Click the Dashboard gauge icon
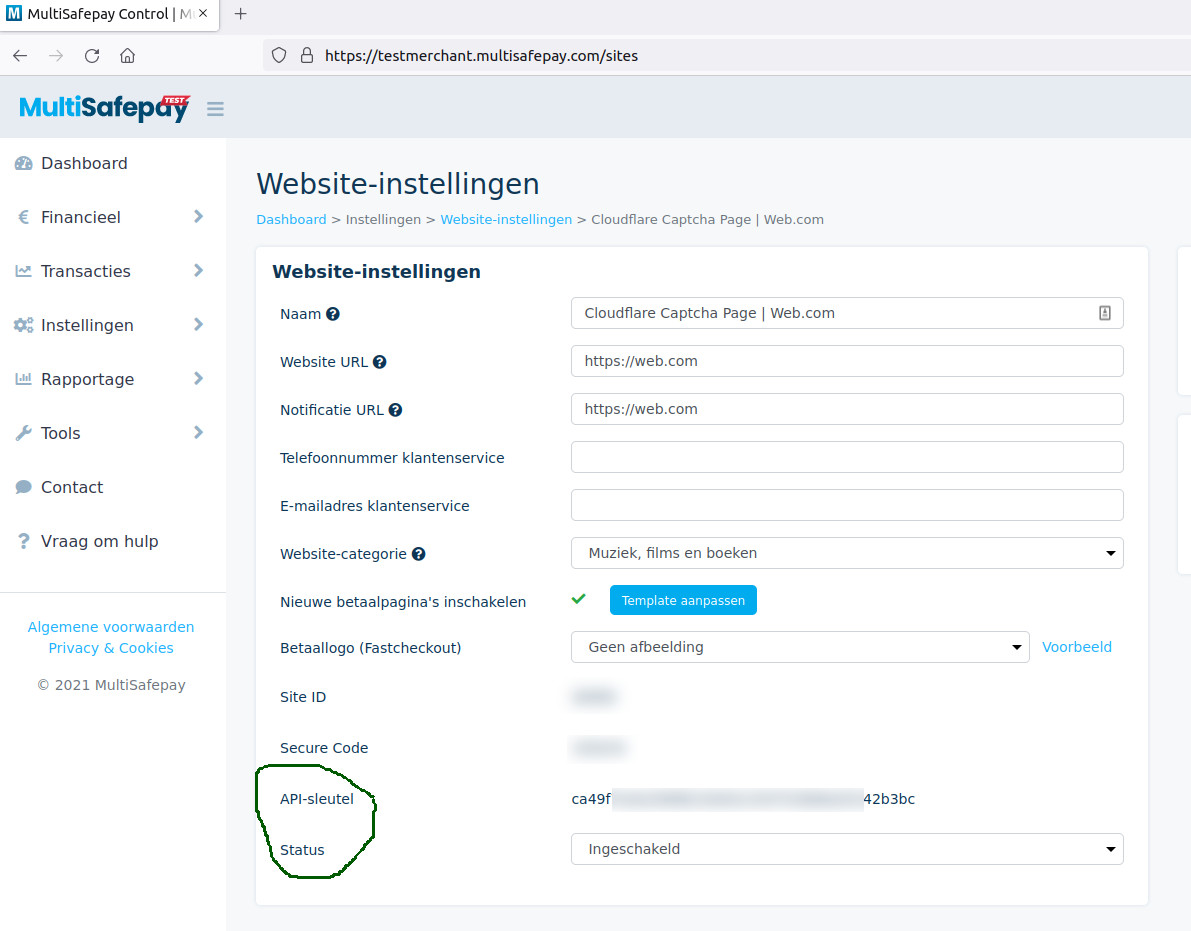Viewport: 1191px width, 931px height. point(24,163)
